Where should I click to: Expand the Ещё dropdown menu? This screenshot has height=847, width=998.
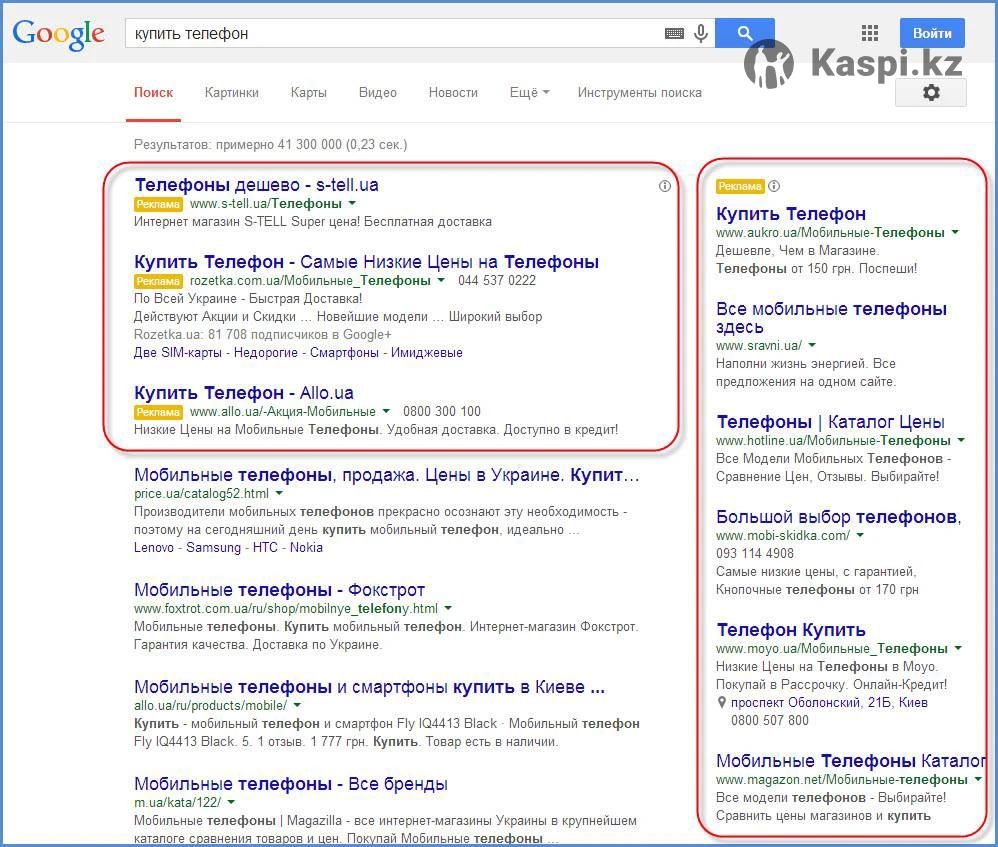pyautogui.click(x=529, y=92)
